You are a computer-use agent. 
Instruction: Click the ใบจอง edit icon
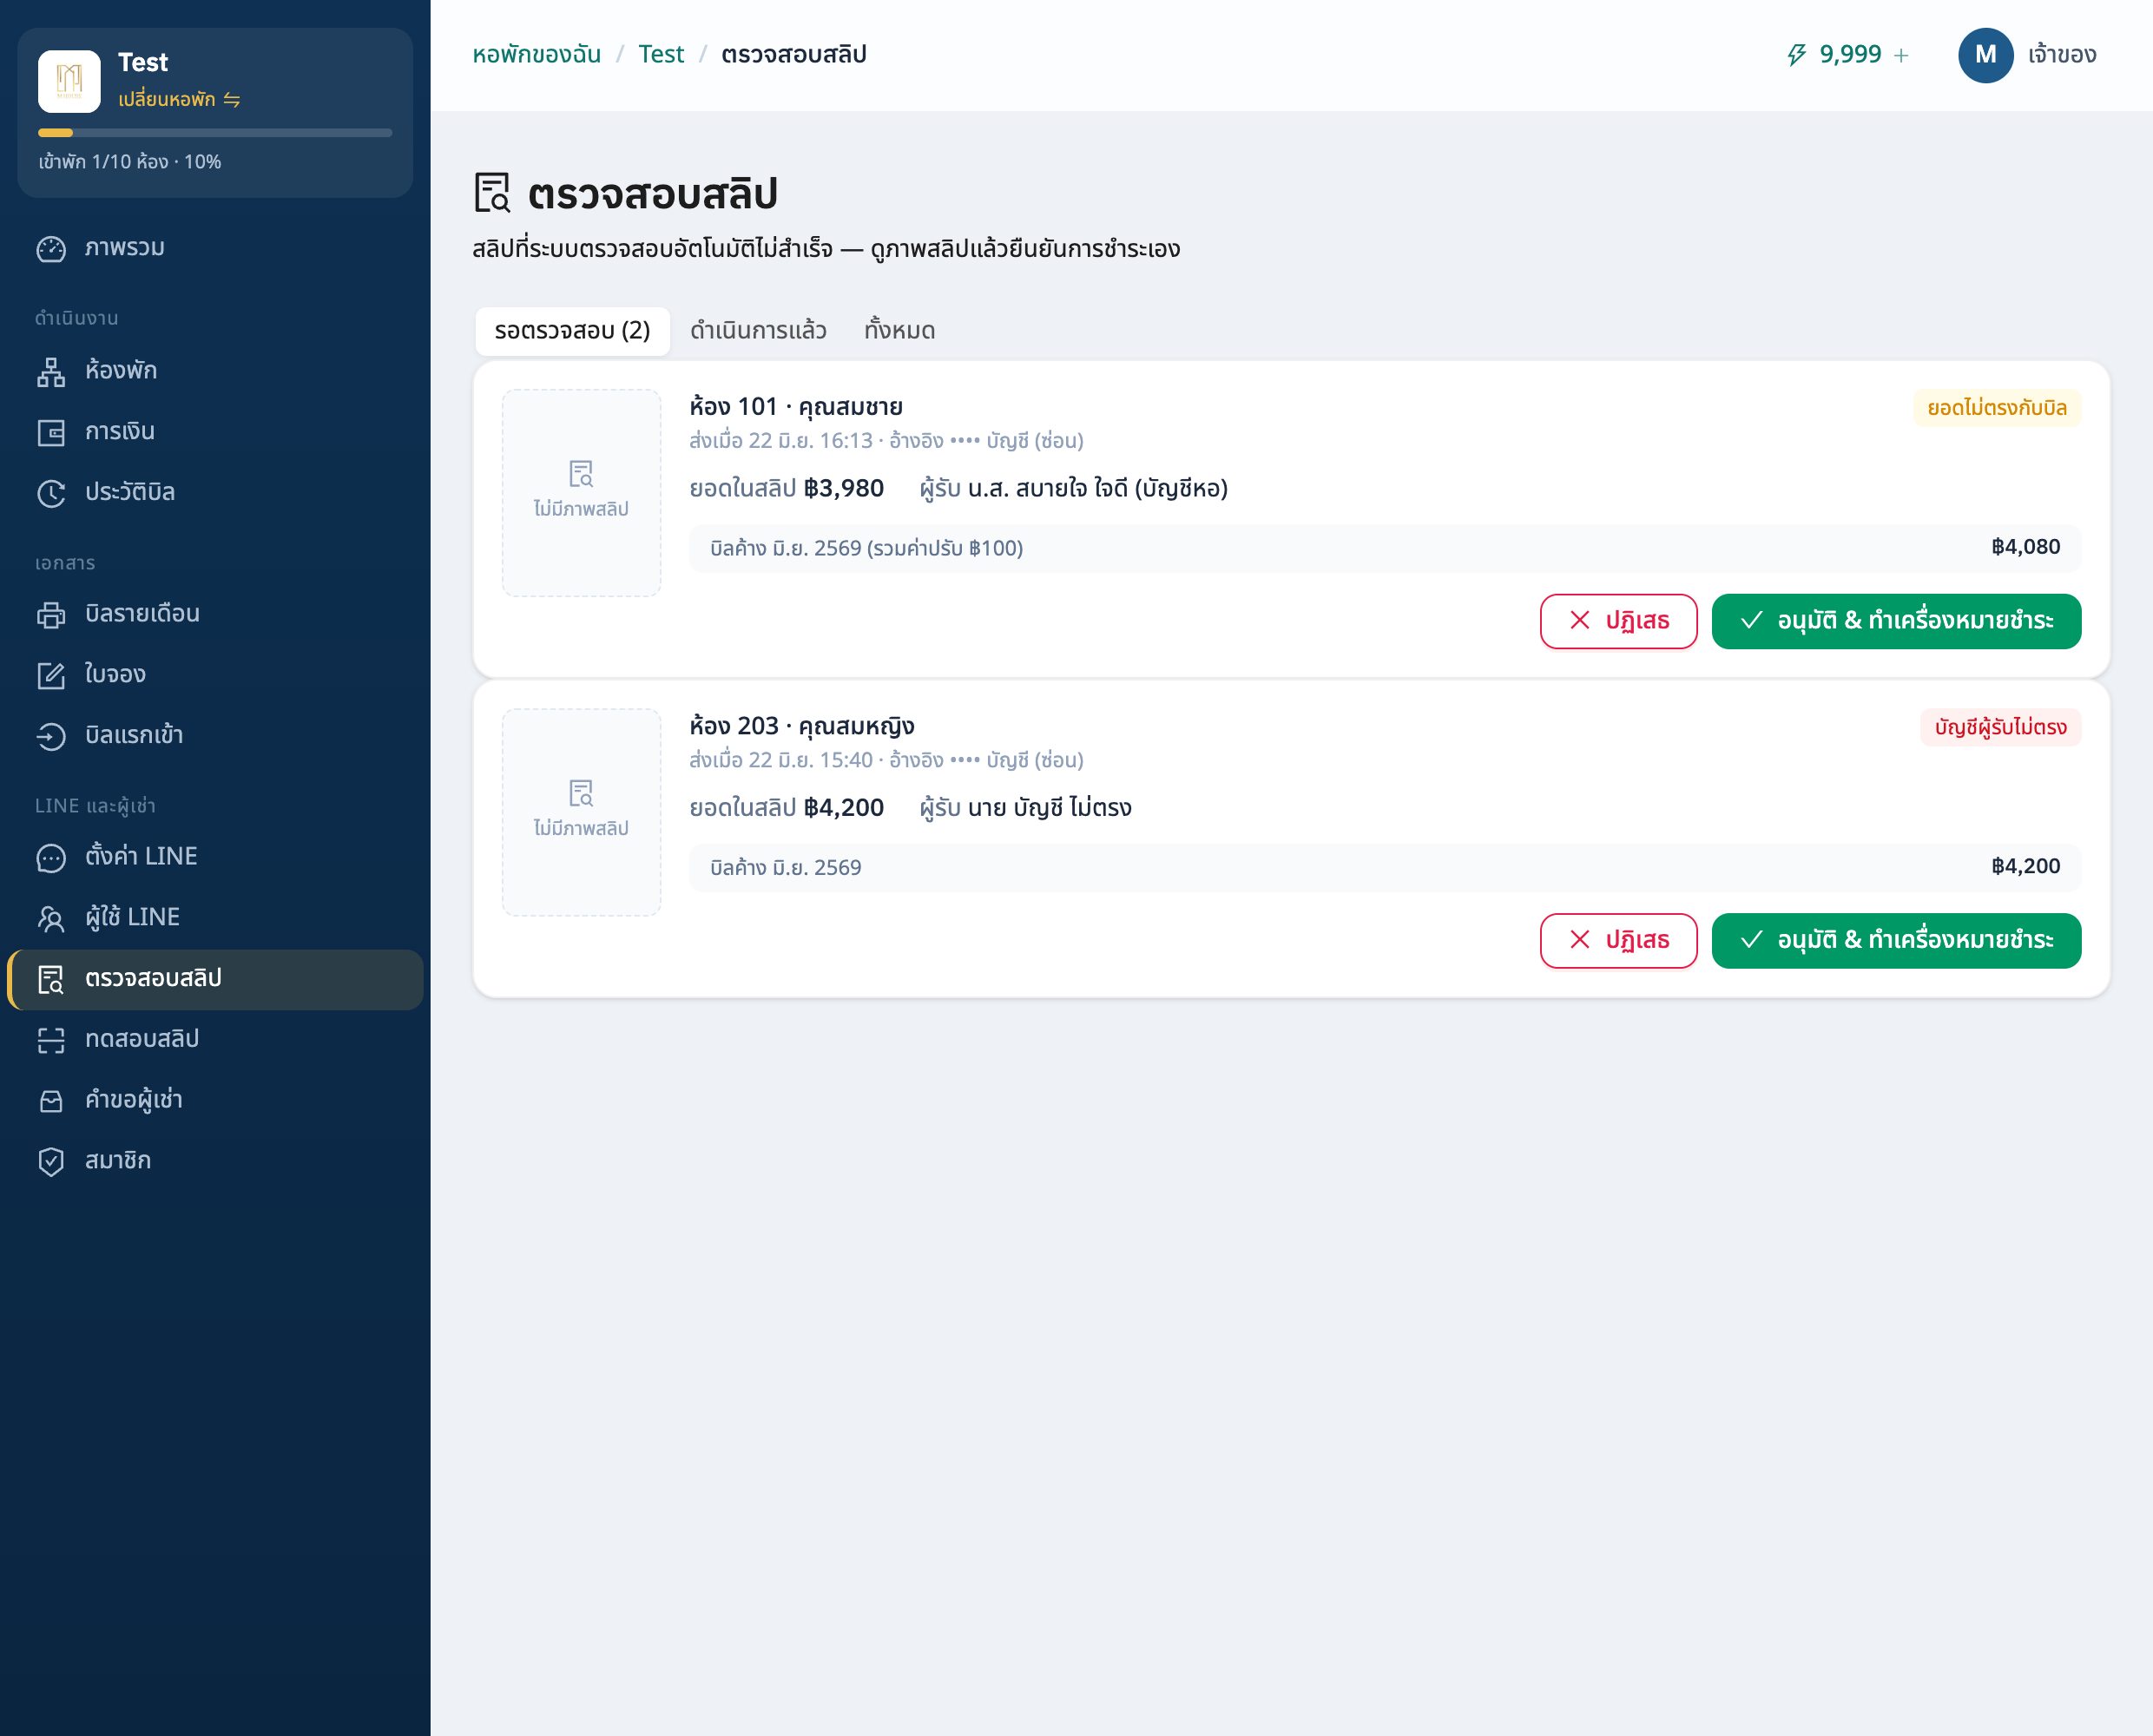(51, 675)
